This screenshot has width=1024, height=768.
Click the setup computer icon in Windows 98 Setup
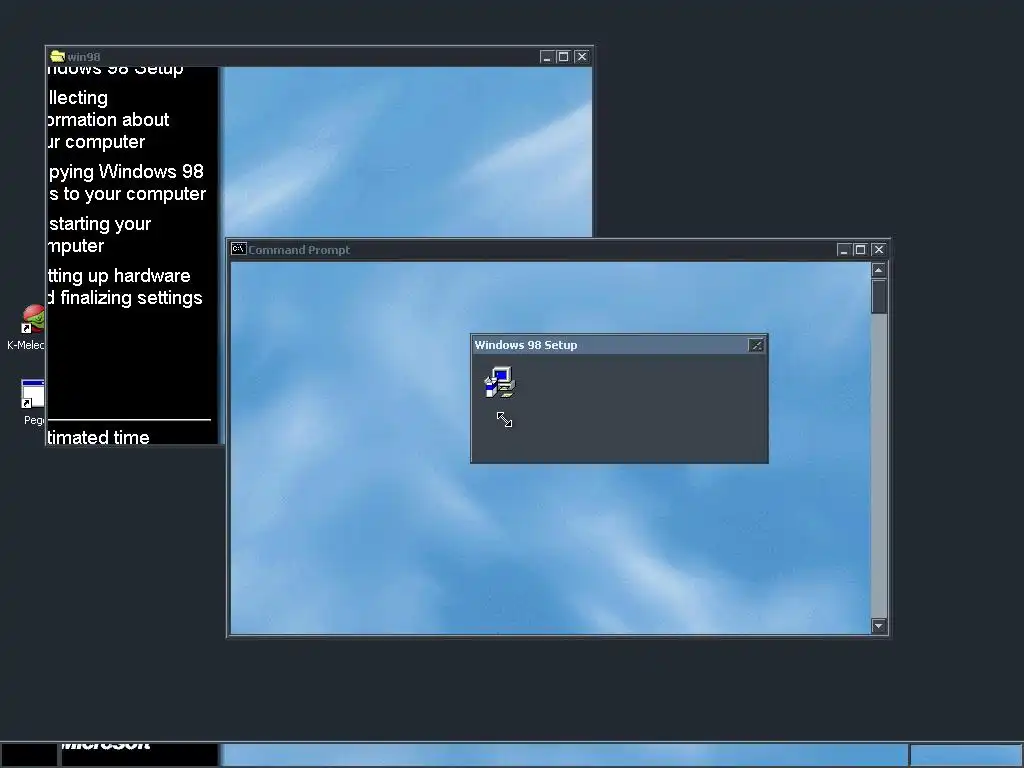[500, 382]
